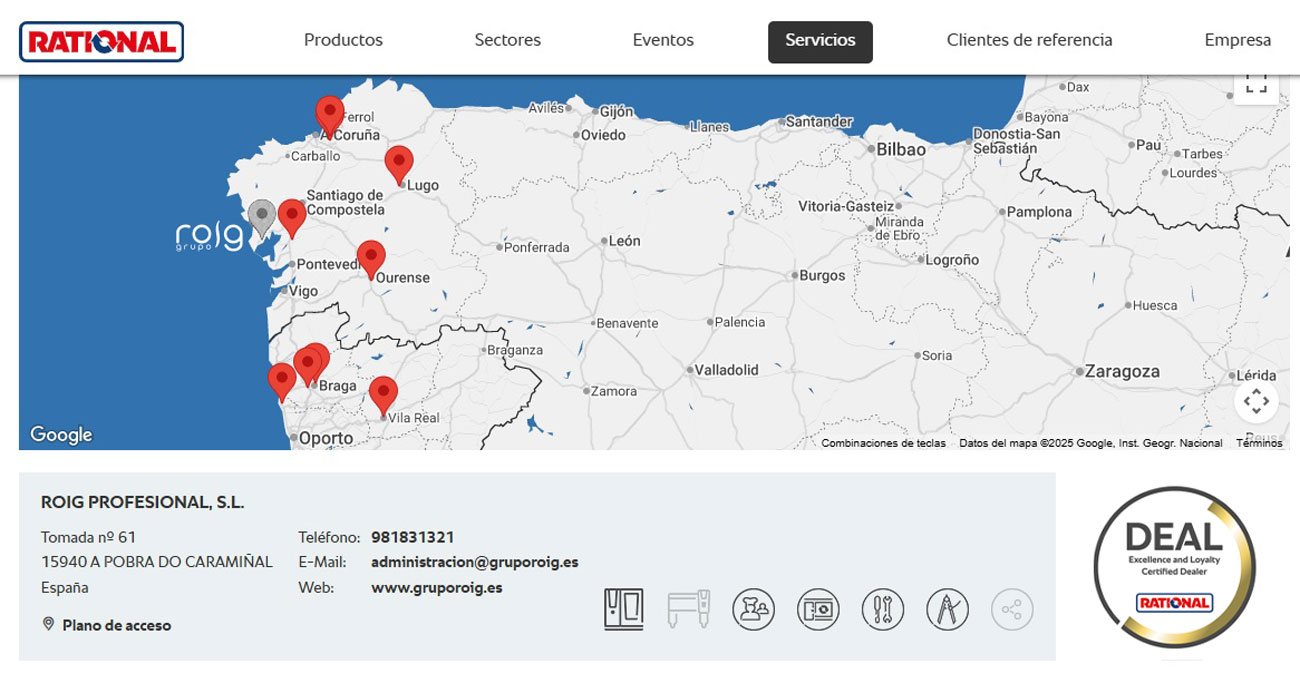
Task: Click the Términos link on the map
Action: coord(1260,442)
